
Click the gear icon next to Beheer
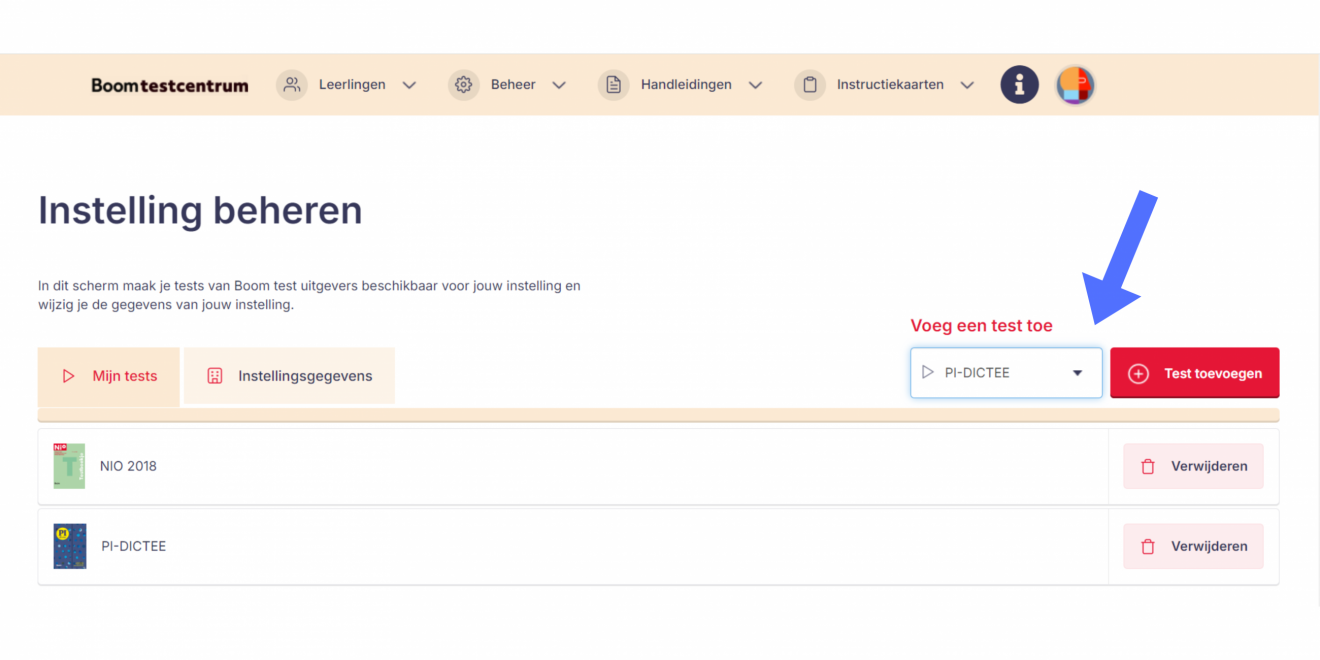[x=463, y=84]
